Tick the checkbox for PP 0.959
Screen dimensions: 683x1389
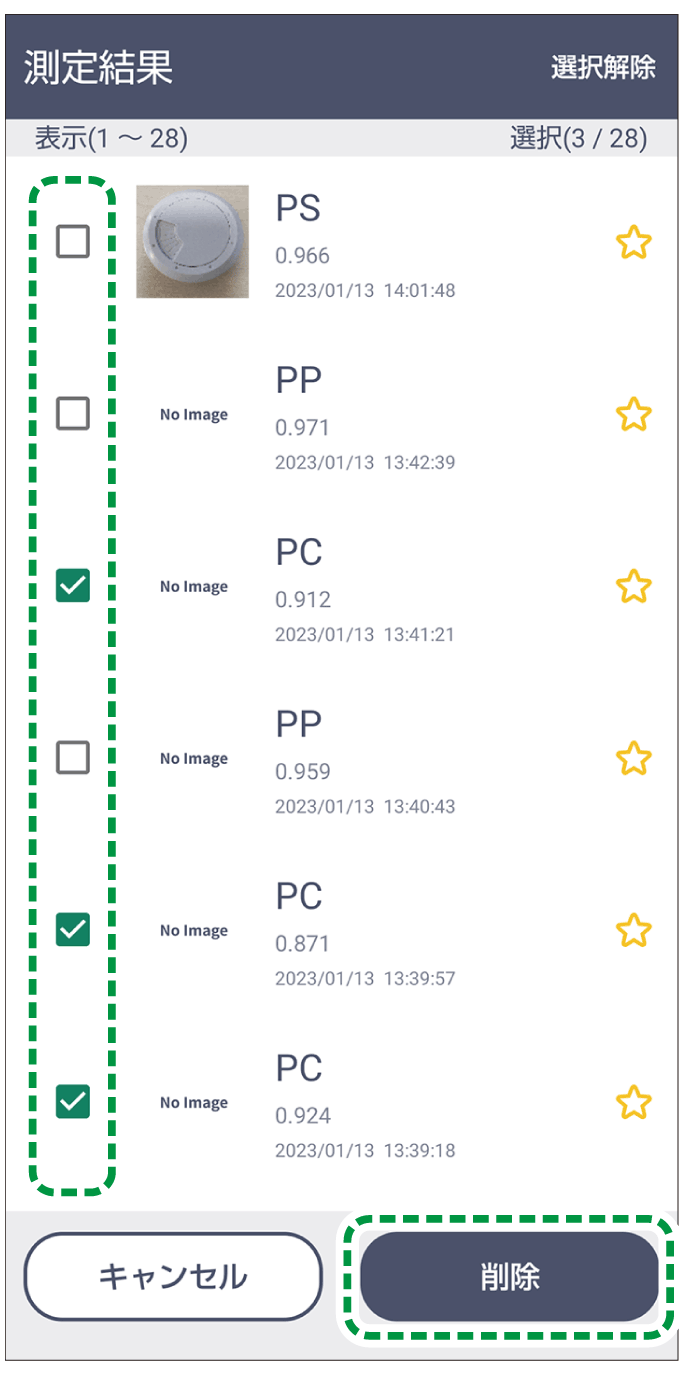coord(73,757)
